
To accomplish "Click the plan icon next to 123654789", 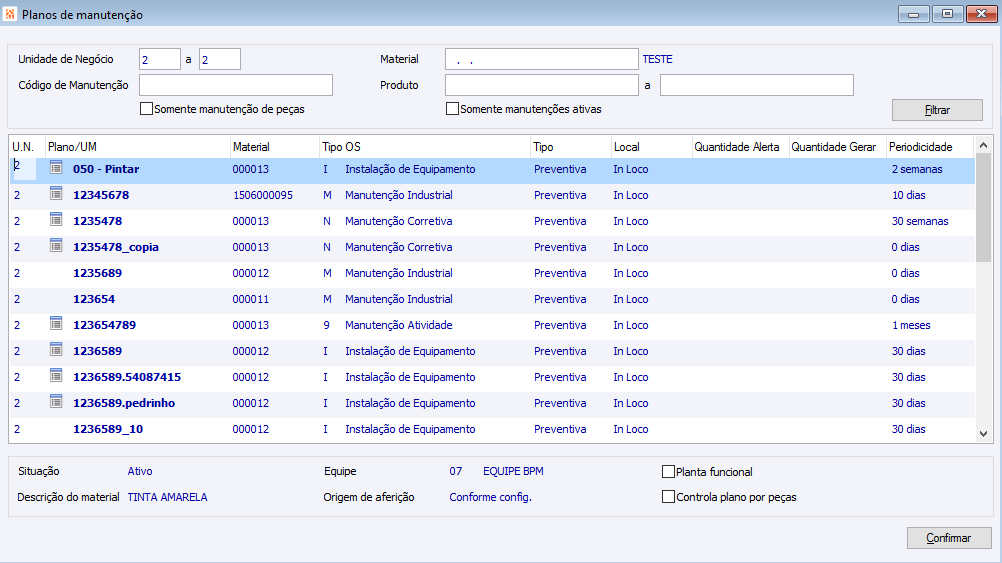I will [56, 323].
